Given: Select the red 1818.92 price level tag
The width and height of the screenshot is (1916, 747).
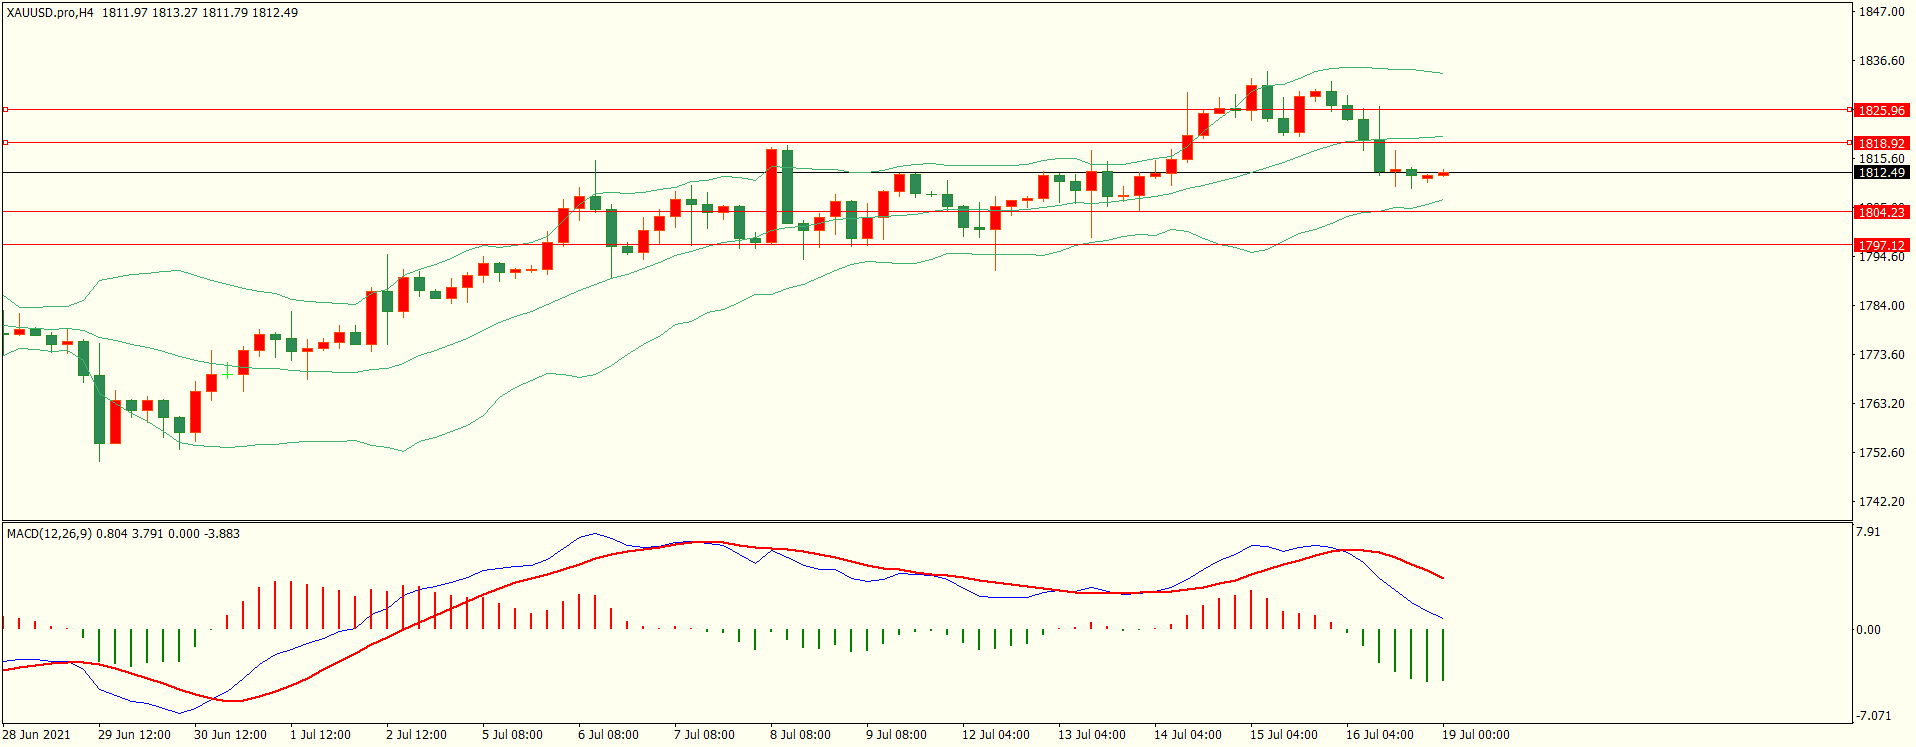Looking at the screenshot, I should [x=1881, y=144].
